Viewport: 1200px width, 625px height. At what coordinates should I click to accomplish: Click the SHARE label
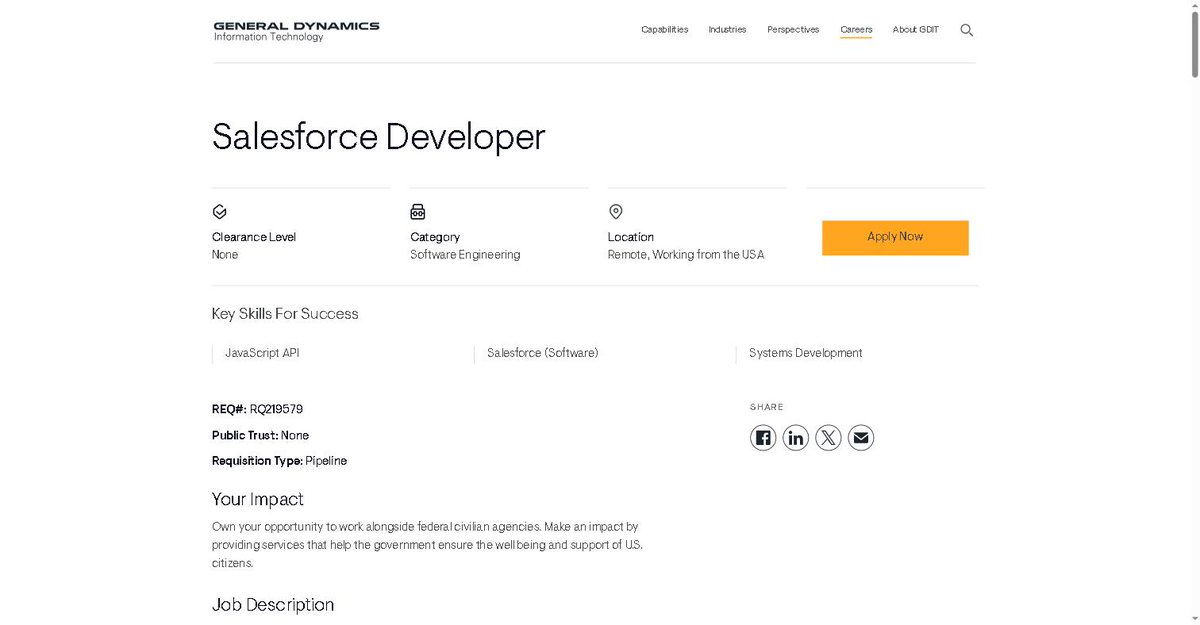[767, 407]
